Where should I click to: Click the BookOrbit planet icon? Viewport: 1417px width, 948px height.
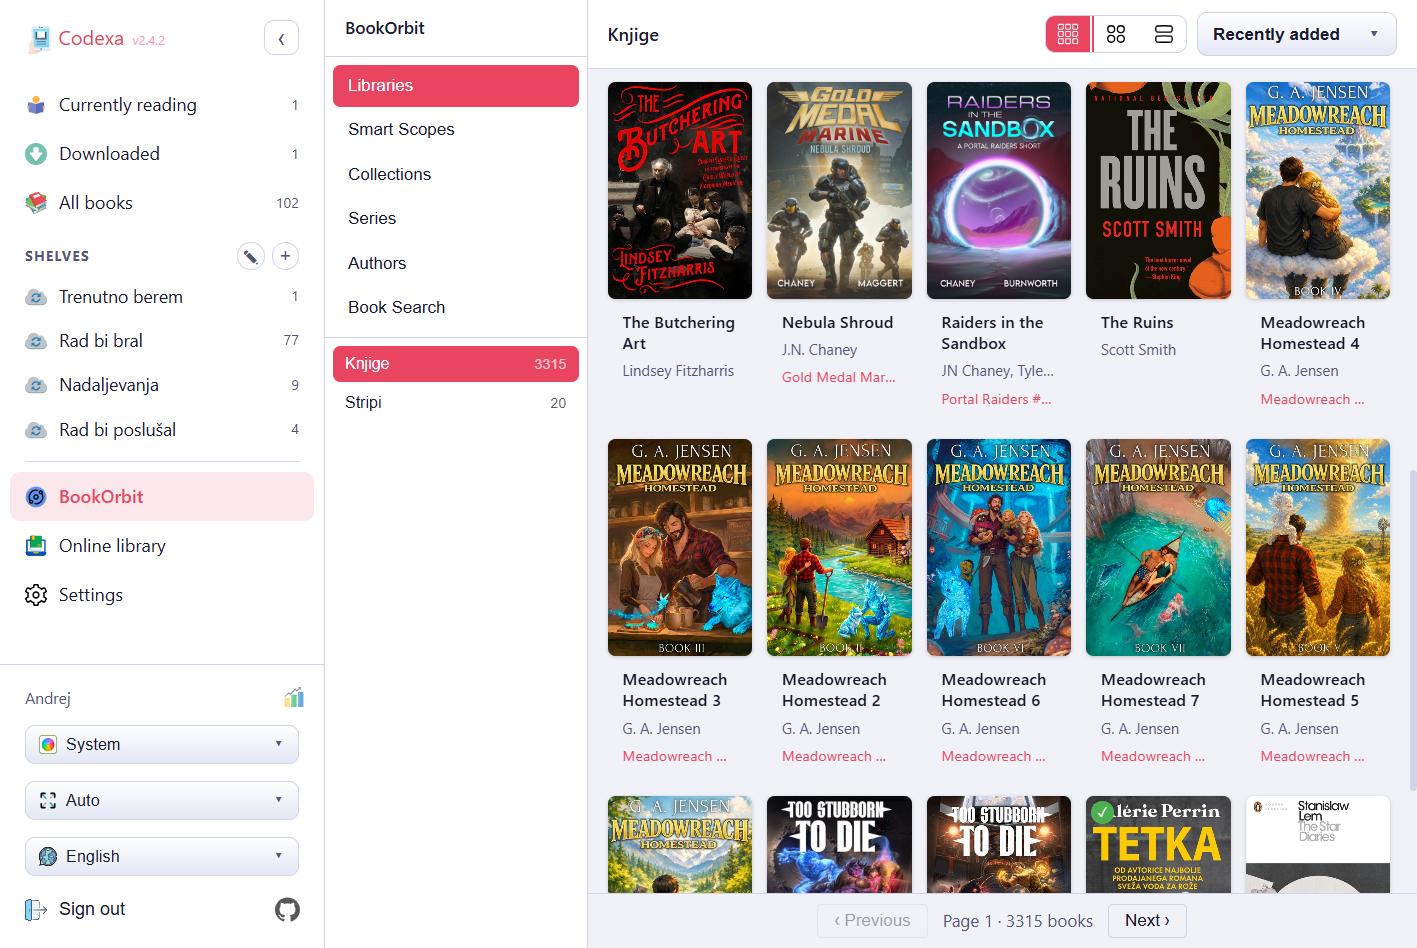pos(36,497)
